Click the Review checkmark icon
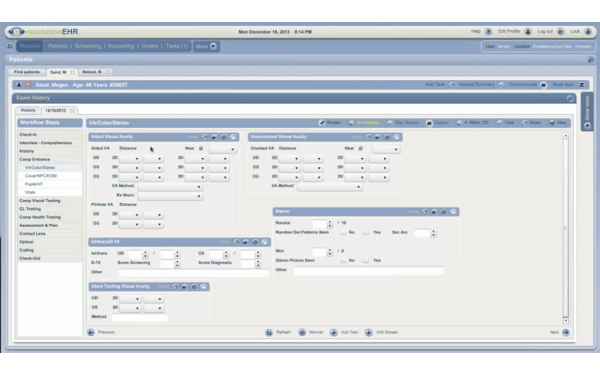 pos(322,123)
